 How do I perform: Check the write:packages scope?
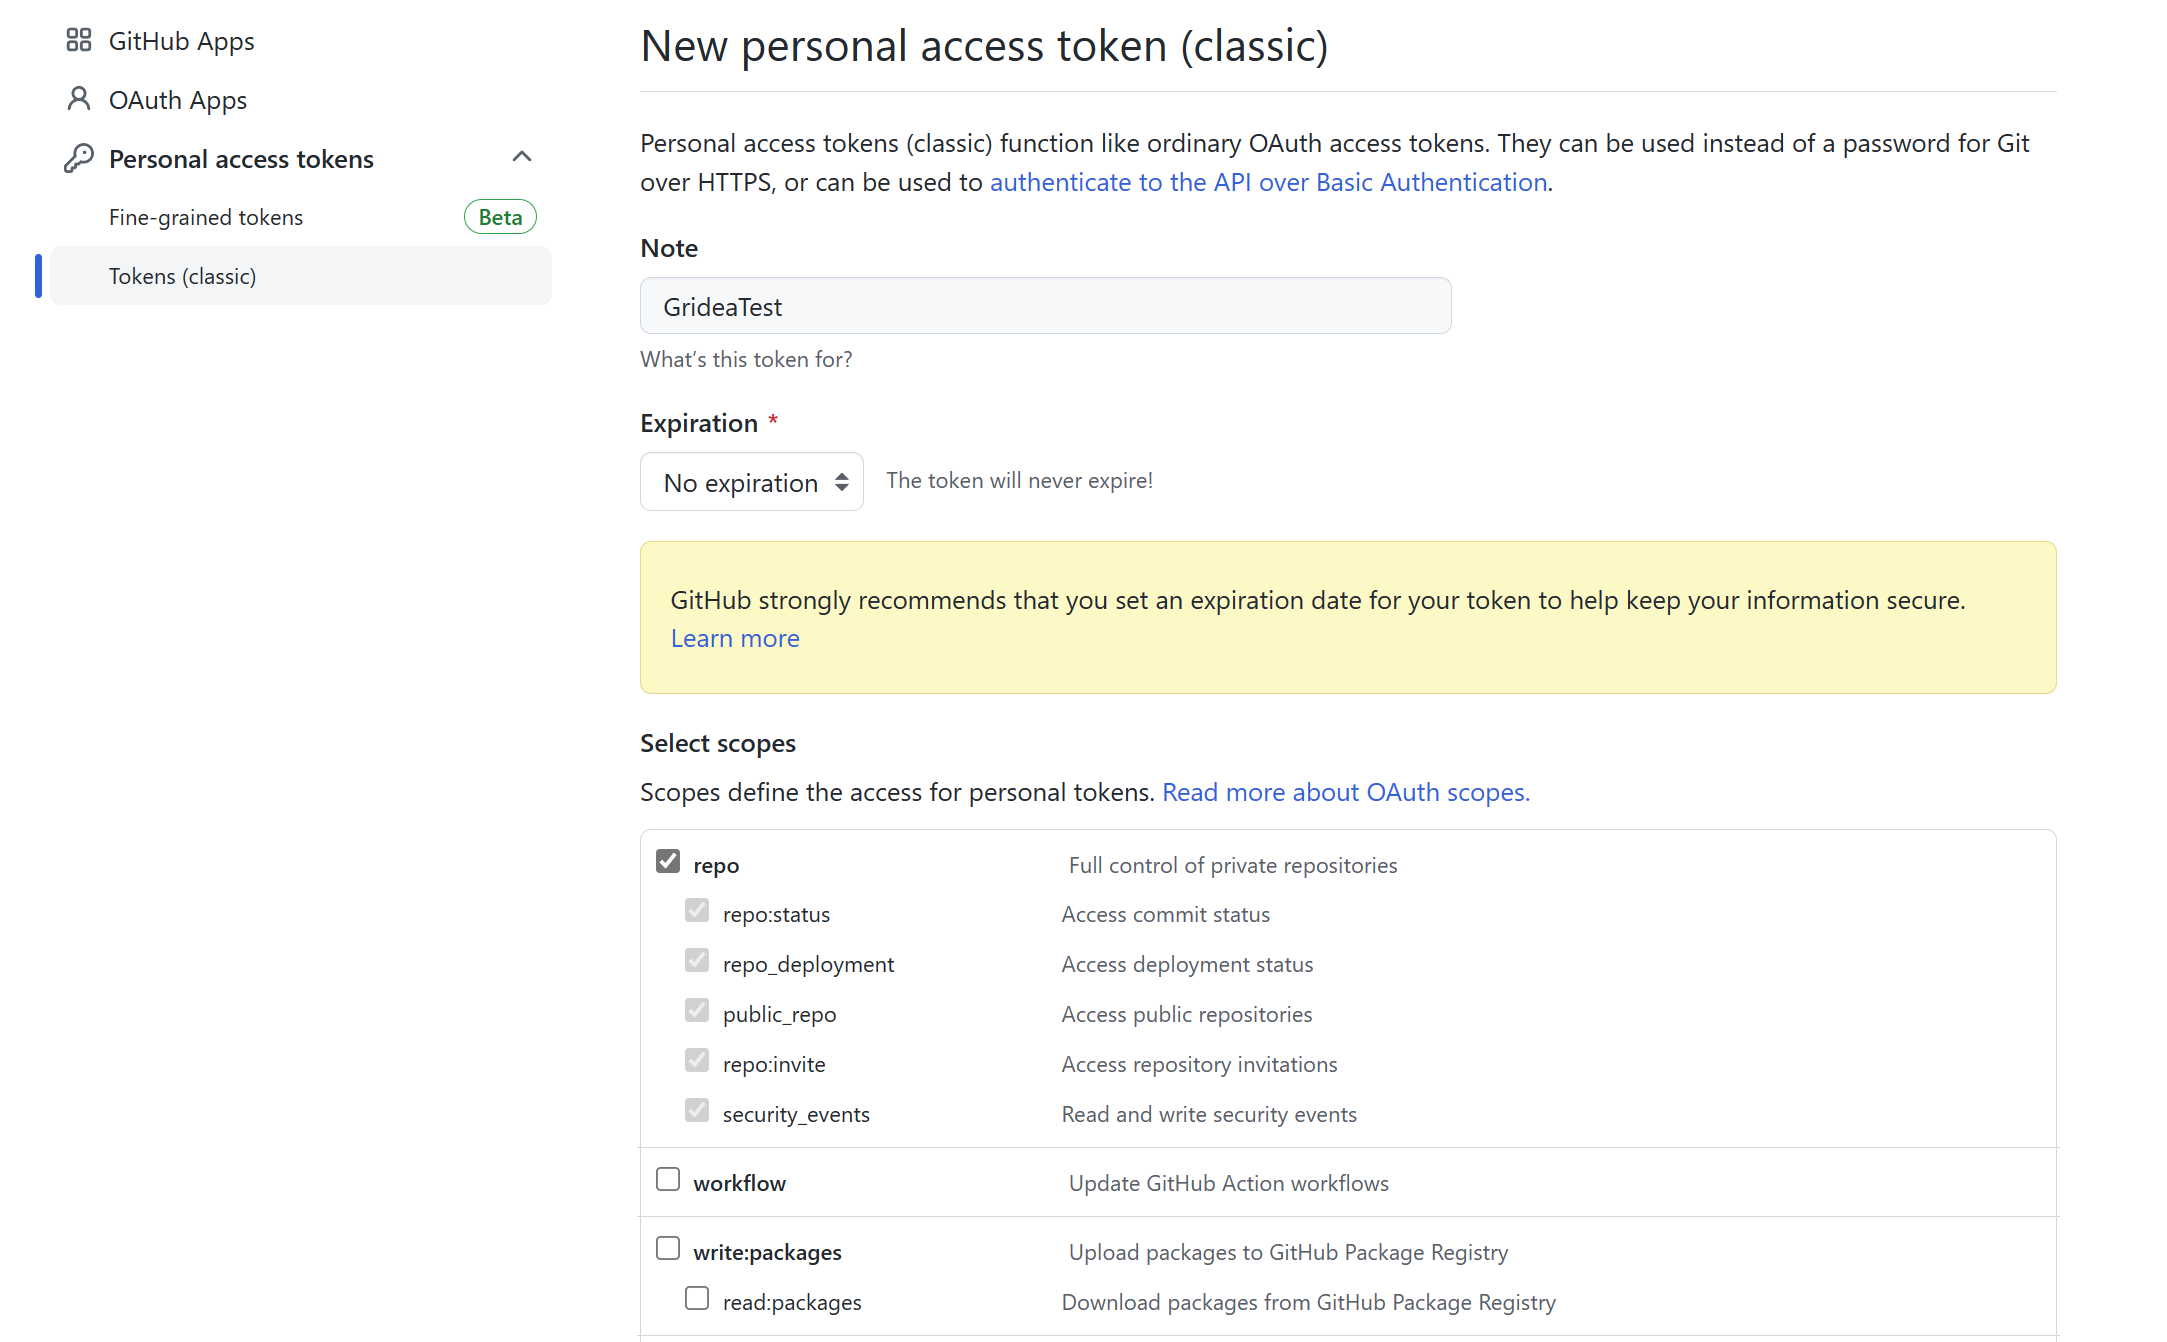point(668,1249)
